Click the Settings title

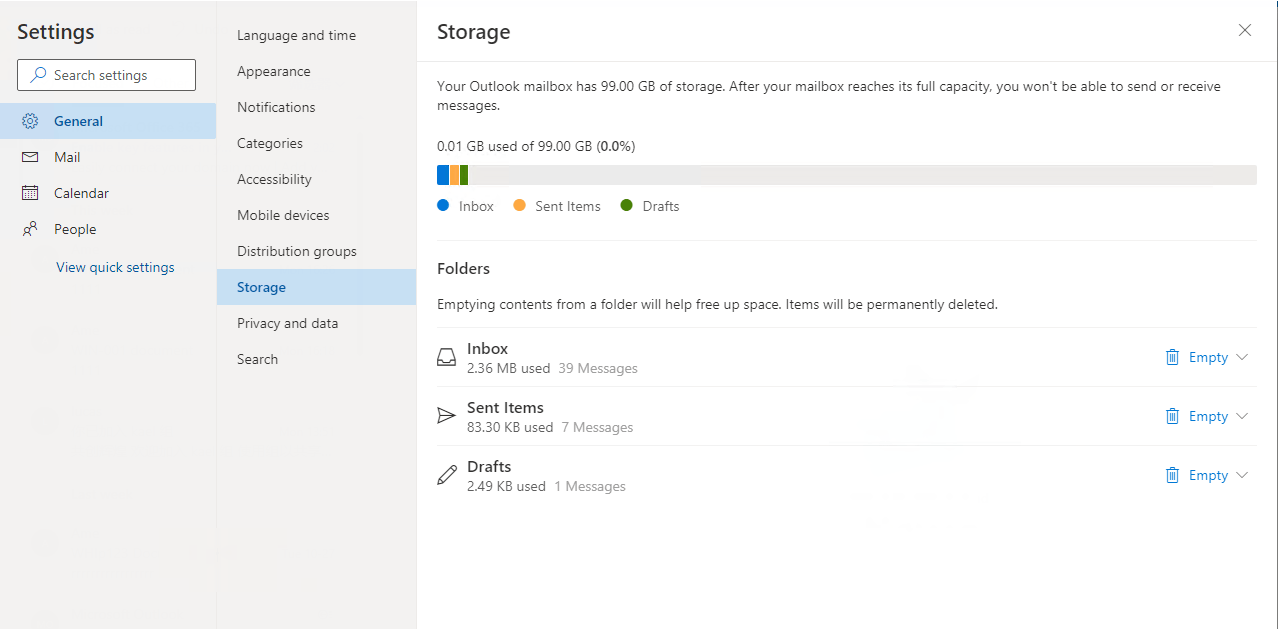56,32
